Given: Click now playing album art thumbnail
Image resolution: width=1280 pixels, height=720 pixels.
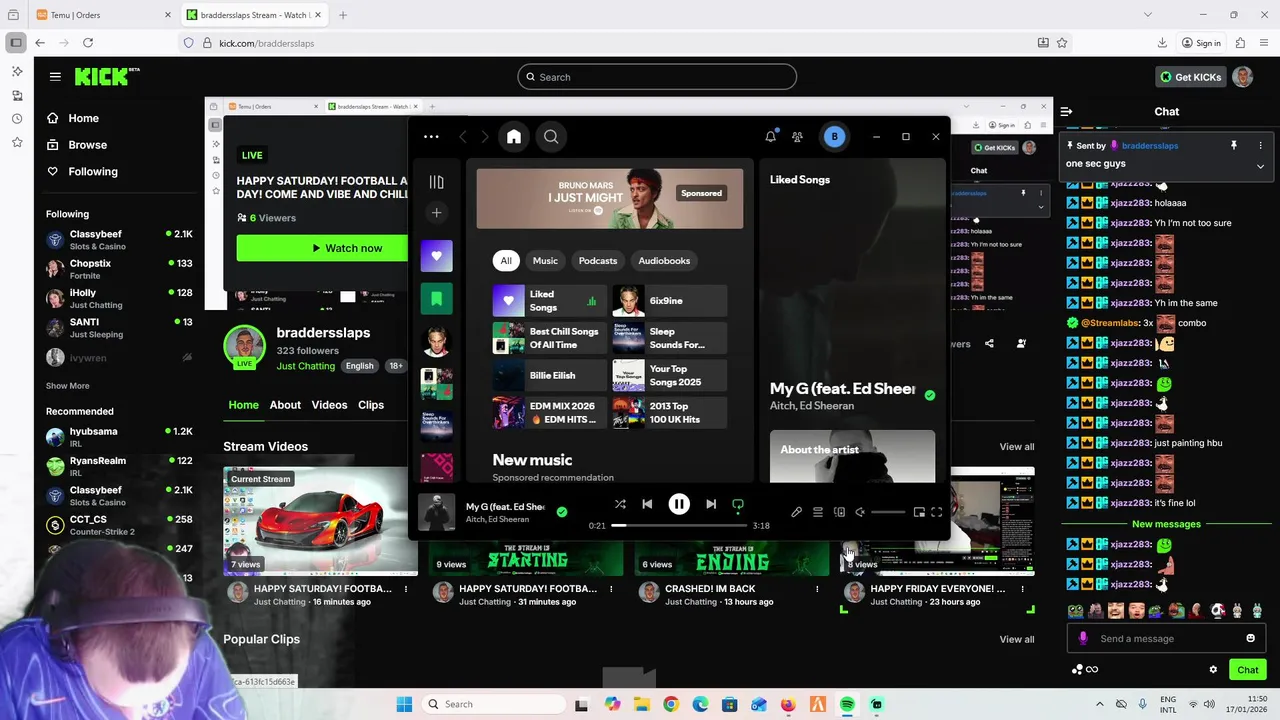Looking at the screenshot, I should tap(436, 512).
